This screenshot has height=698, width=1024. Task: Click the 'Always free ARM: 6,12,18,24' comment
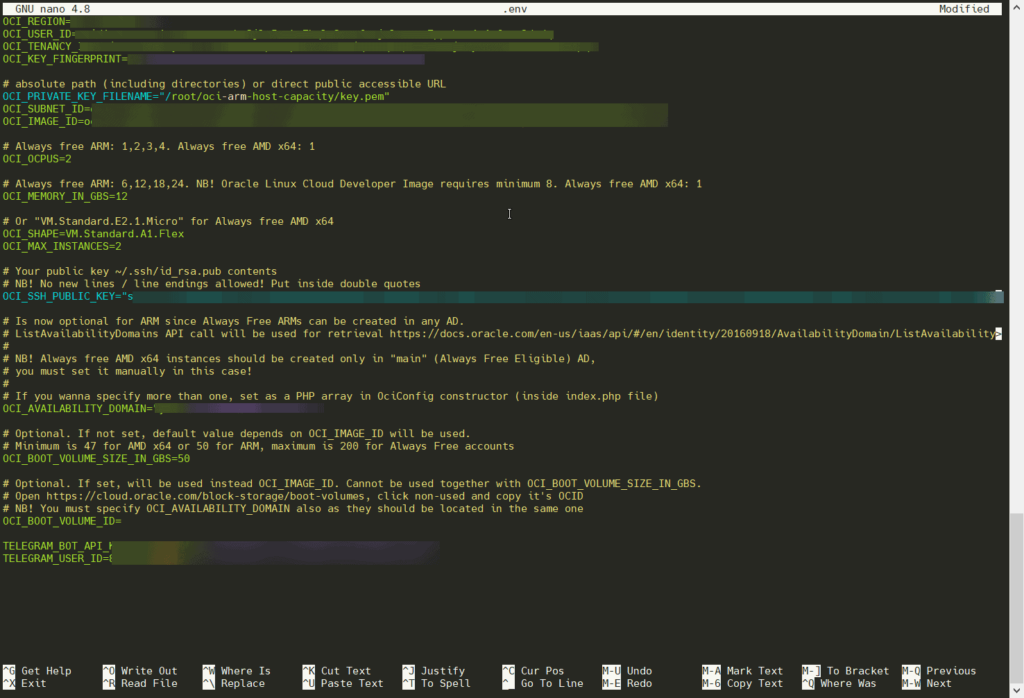[352, 184]
